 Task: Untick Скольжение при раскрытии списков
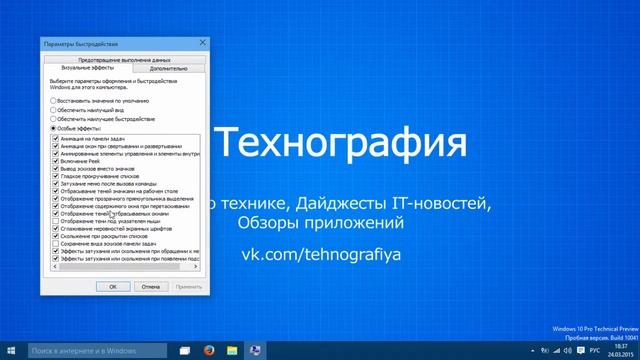56,236
